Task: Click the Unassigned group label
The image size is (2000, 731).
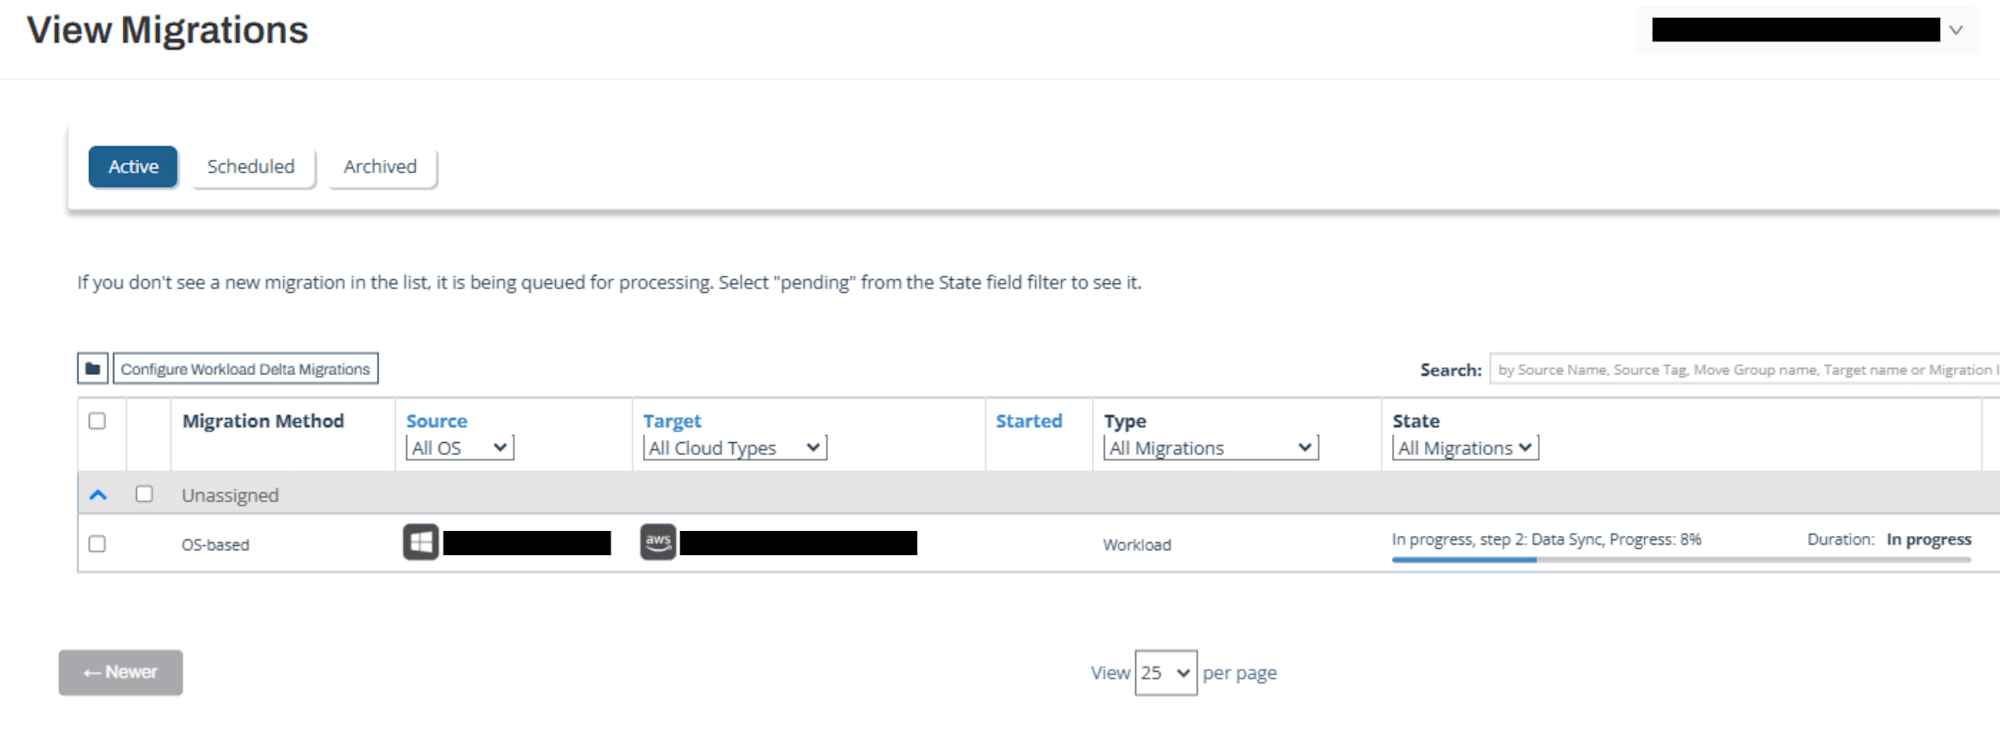Action: click(230, 495)
